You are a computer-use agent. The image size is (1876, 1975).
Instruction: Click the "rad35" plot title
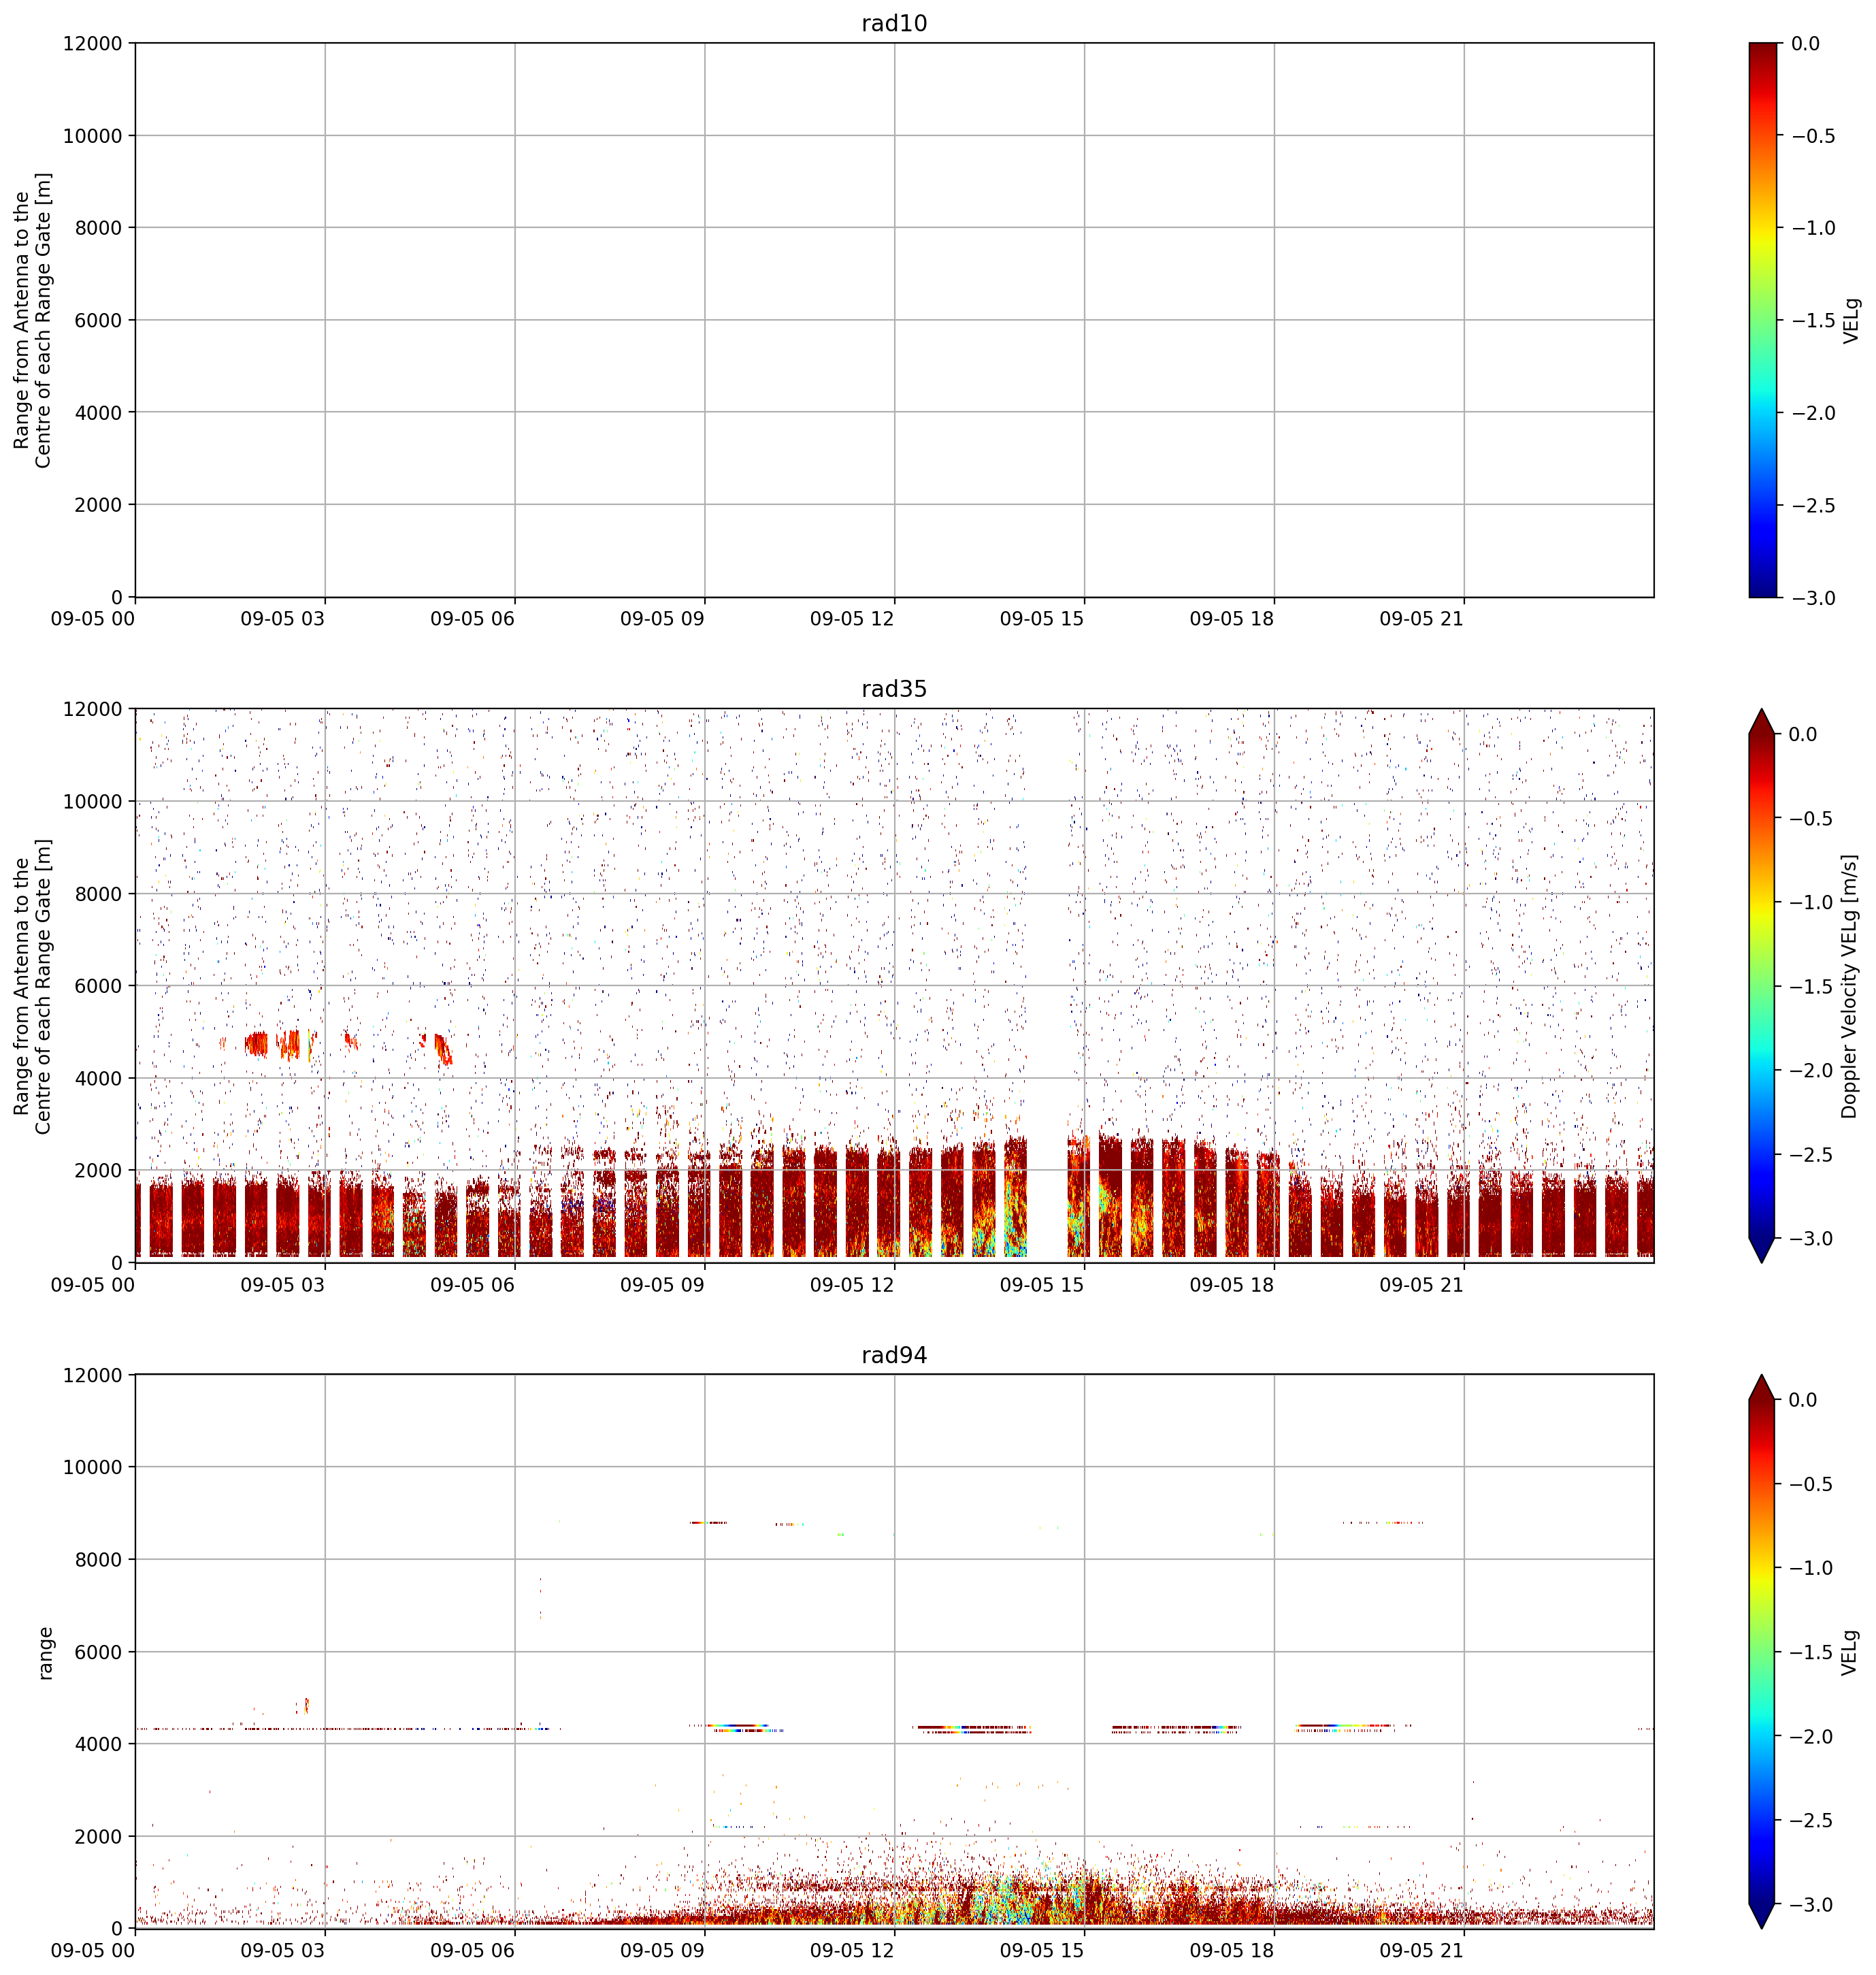point(894,689)
